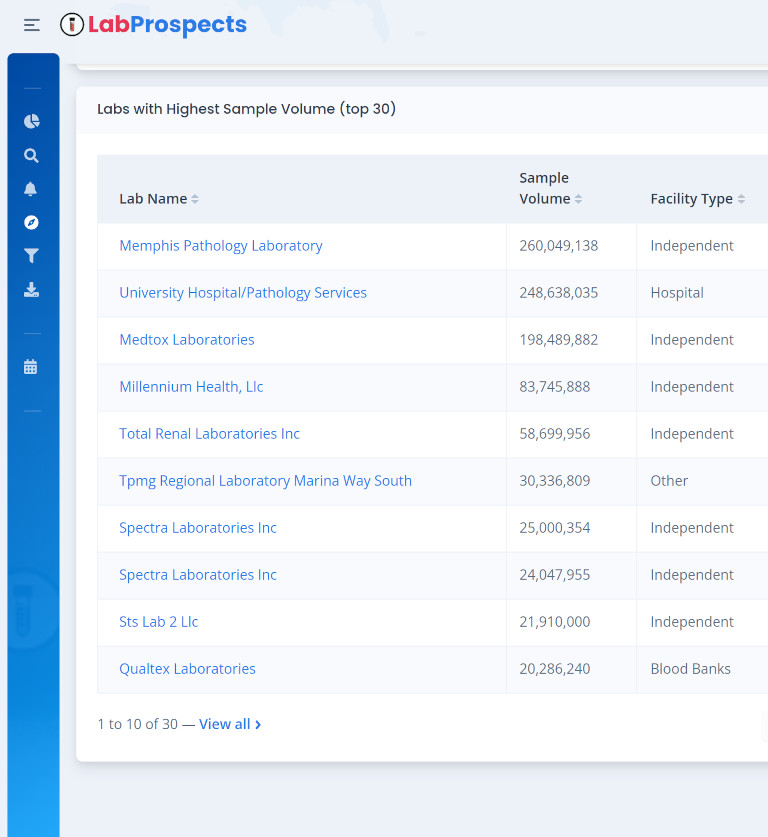The width and height of the screenshot is (768, 837).
Task: Open the calendar sidebar icon
Action: pos(30,367)
